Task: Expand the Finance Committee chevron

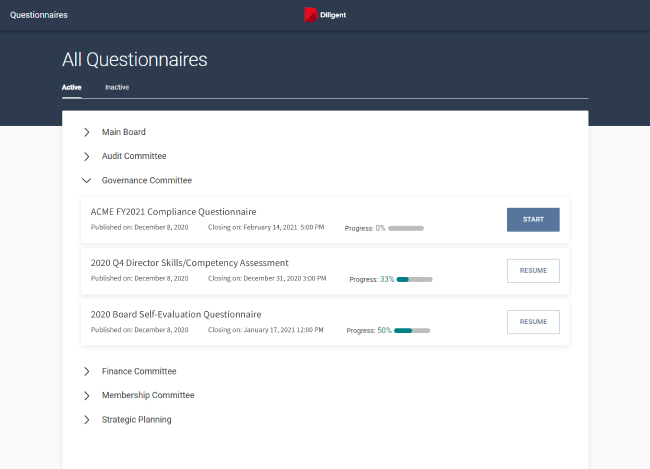Action: 87,371
